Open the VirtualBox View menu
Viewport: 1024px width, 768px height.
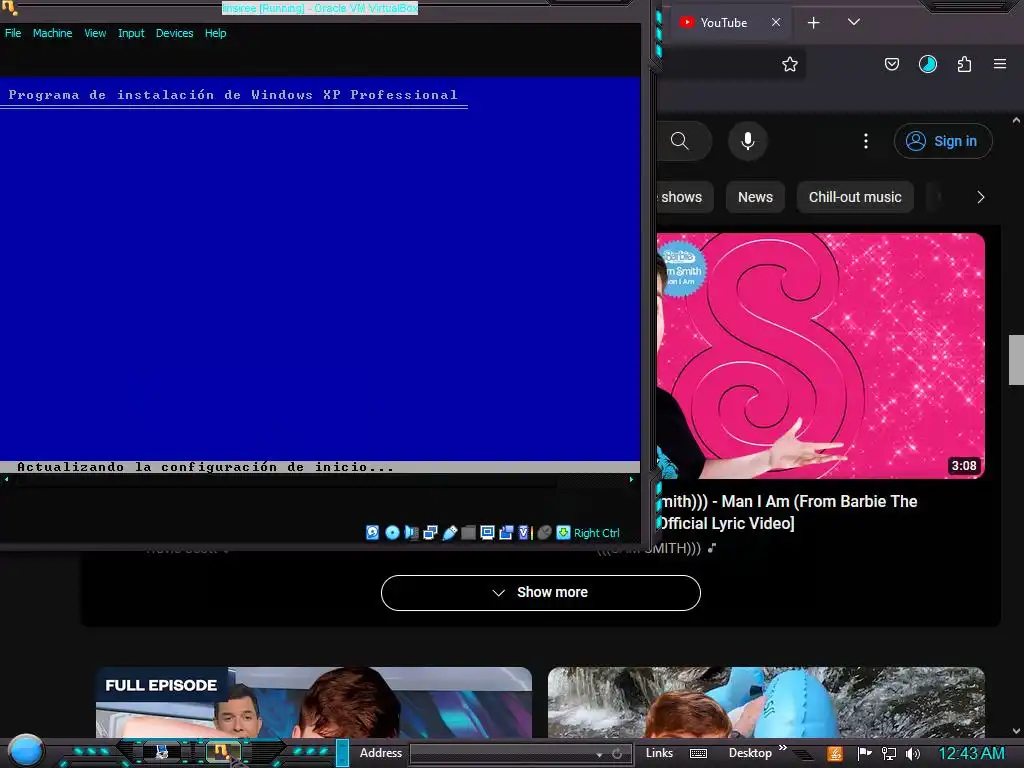95,33
